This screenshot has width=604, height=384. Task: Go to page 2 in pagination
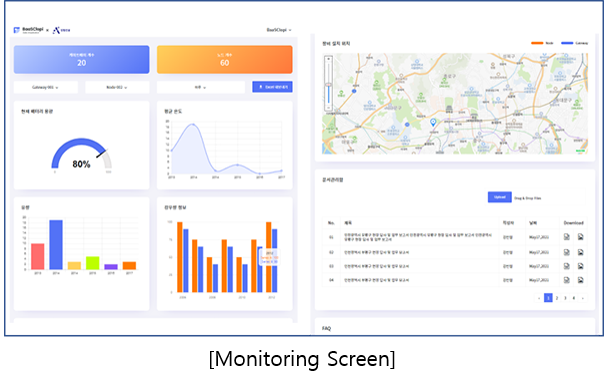coord(557,298)
